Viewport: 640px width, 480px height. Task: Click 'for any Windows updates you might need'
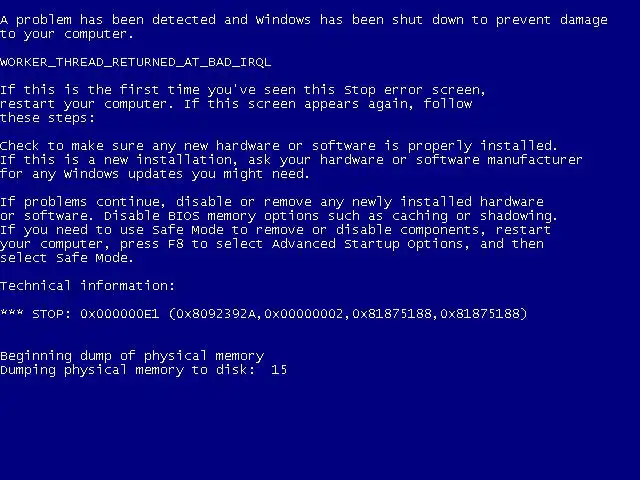(x=153, y=174)
